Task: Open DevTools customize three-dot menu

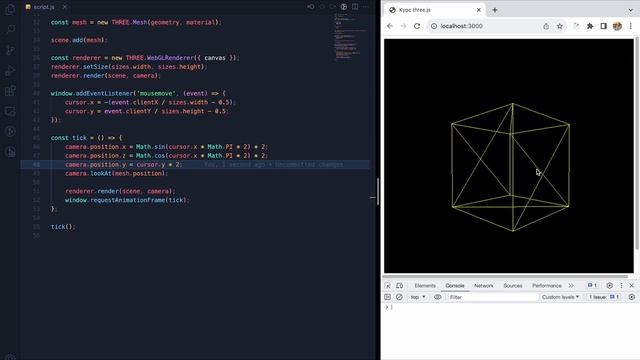Action: (621, 286)
